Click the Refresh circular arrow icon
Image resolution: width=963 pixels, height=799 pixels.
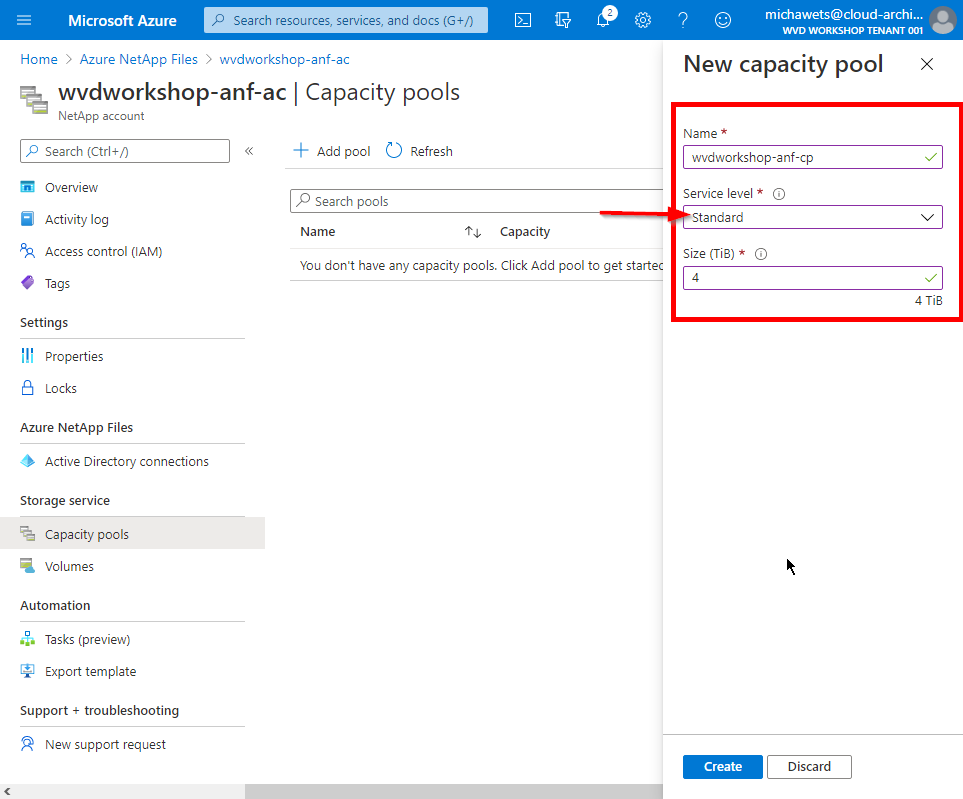pyautogui.click(x=394, y=150)
